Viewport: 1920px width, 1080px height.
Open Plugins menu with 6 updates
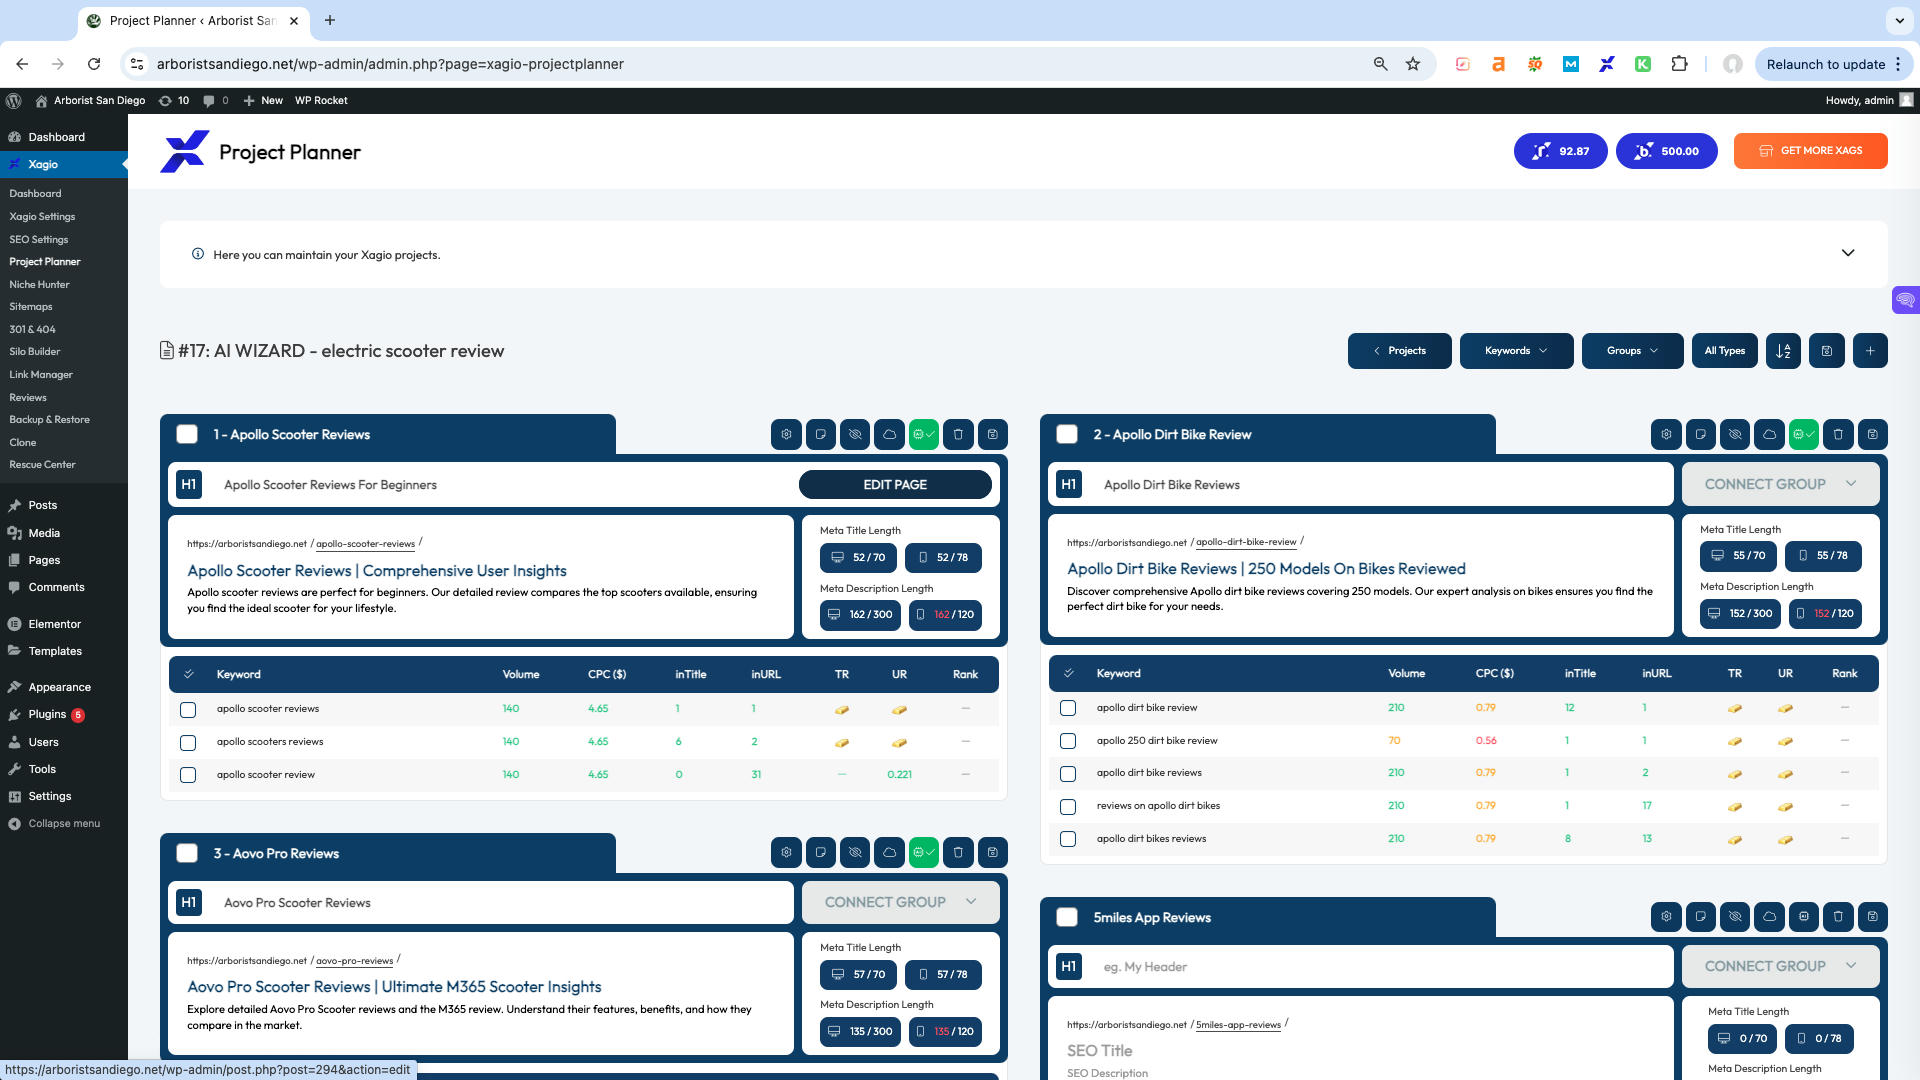pos(47,715)
